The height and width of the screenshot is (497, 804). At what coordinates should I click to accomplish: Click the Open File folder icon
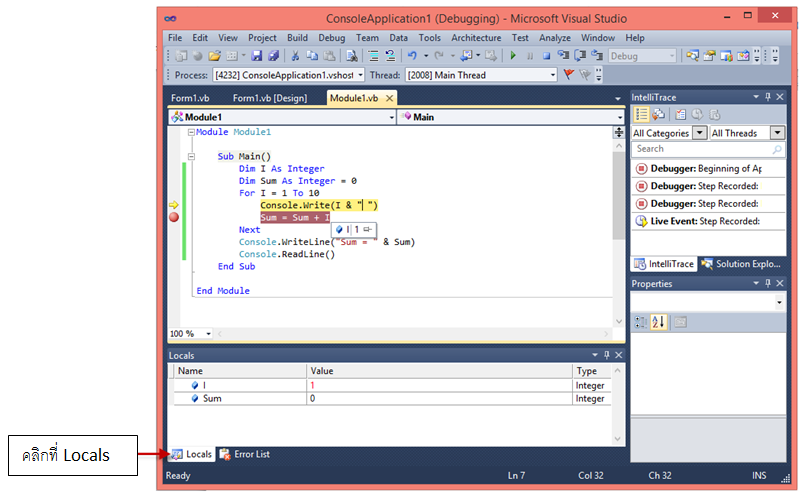[214, 55]
